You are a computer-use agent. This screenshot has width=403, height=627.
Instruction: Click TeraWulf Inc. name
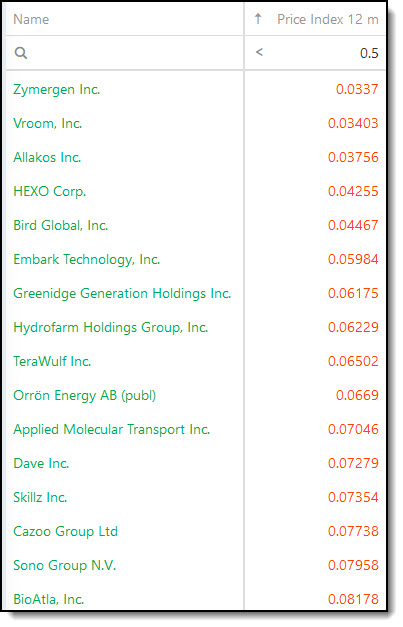tap(52, 361)
